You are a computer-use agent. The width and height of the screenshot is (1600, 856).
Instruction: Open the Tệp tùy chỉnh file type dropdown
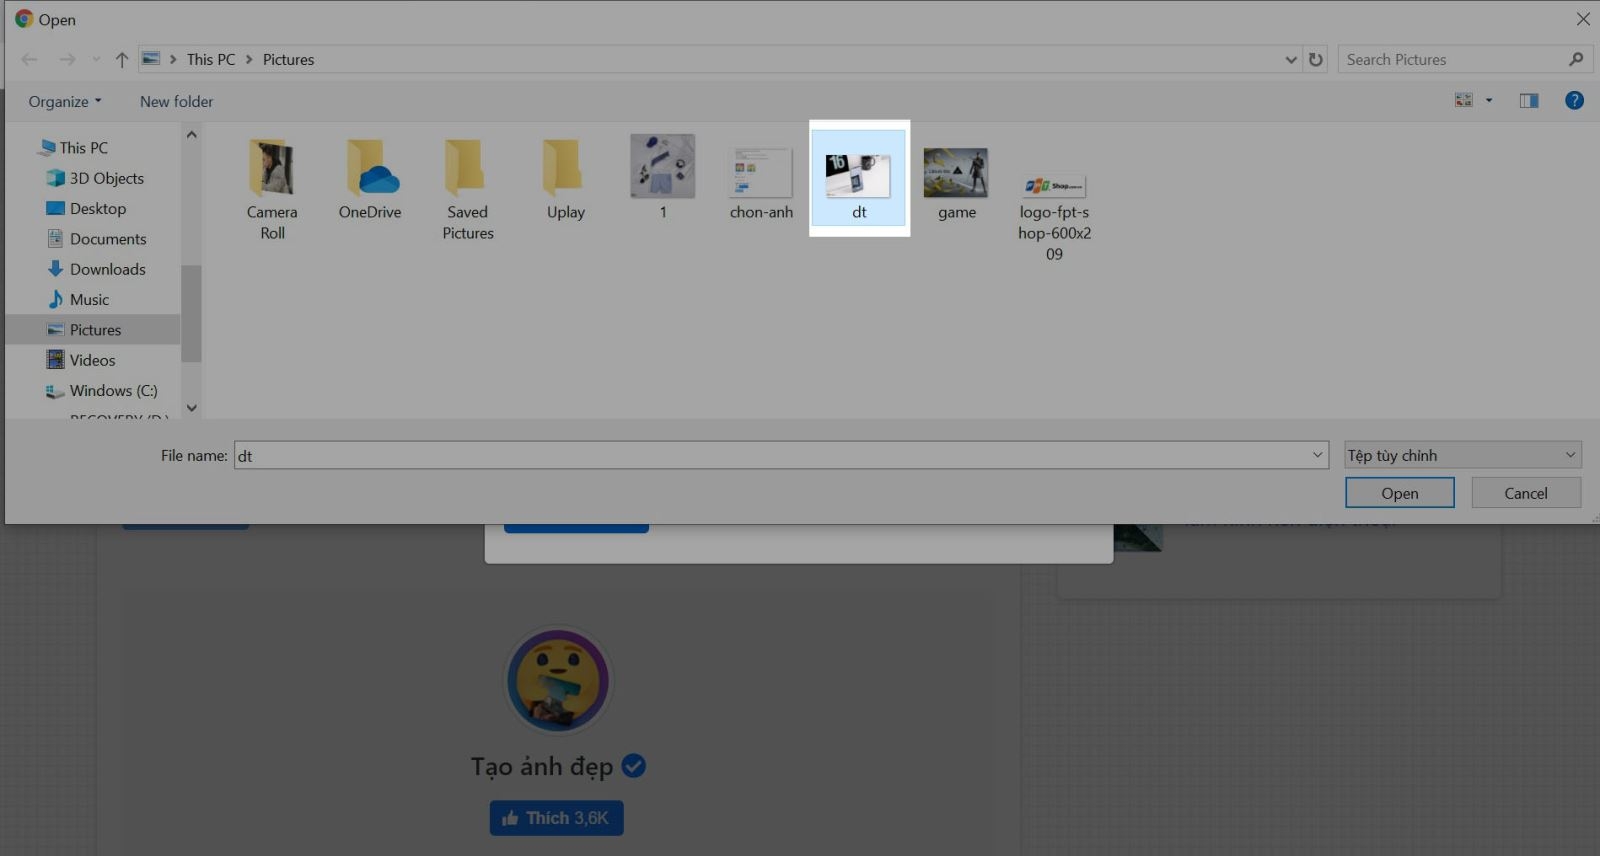pyautogui.click(x=1463, y=456)
